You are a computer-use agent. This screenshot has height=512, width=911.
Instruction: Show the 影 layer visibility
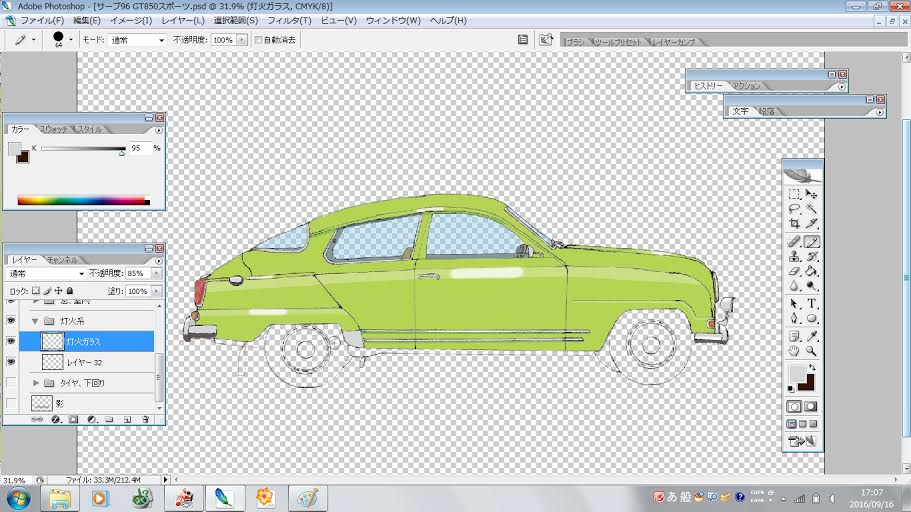(x=11, y=403)
